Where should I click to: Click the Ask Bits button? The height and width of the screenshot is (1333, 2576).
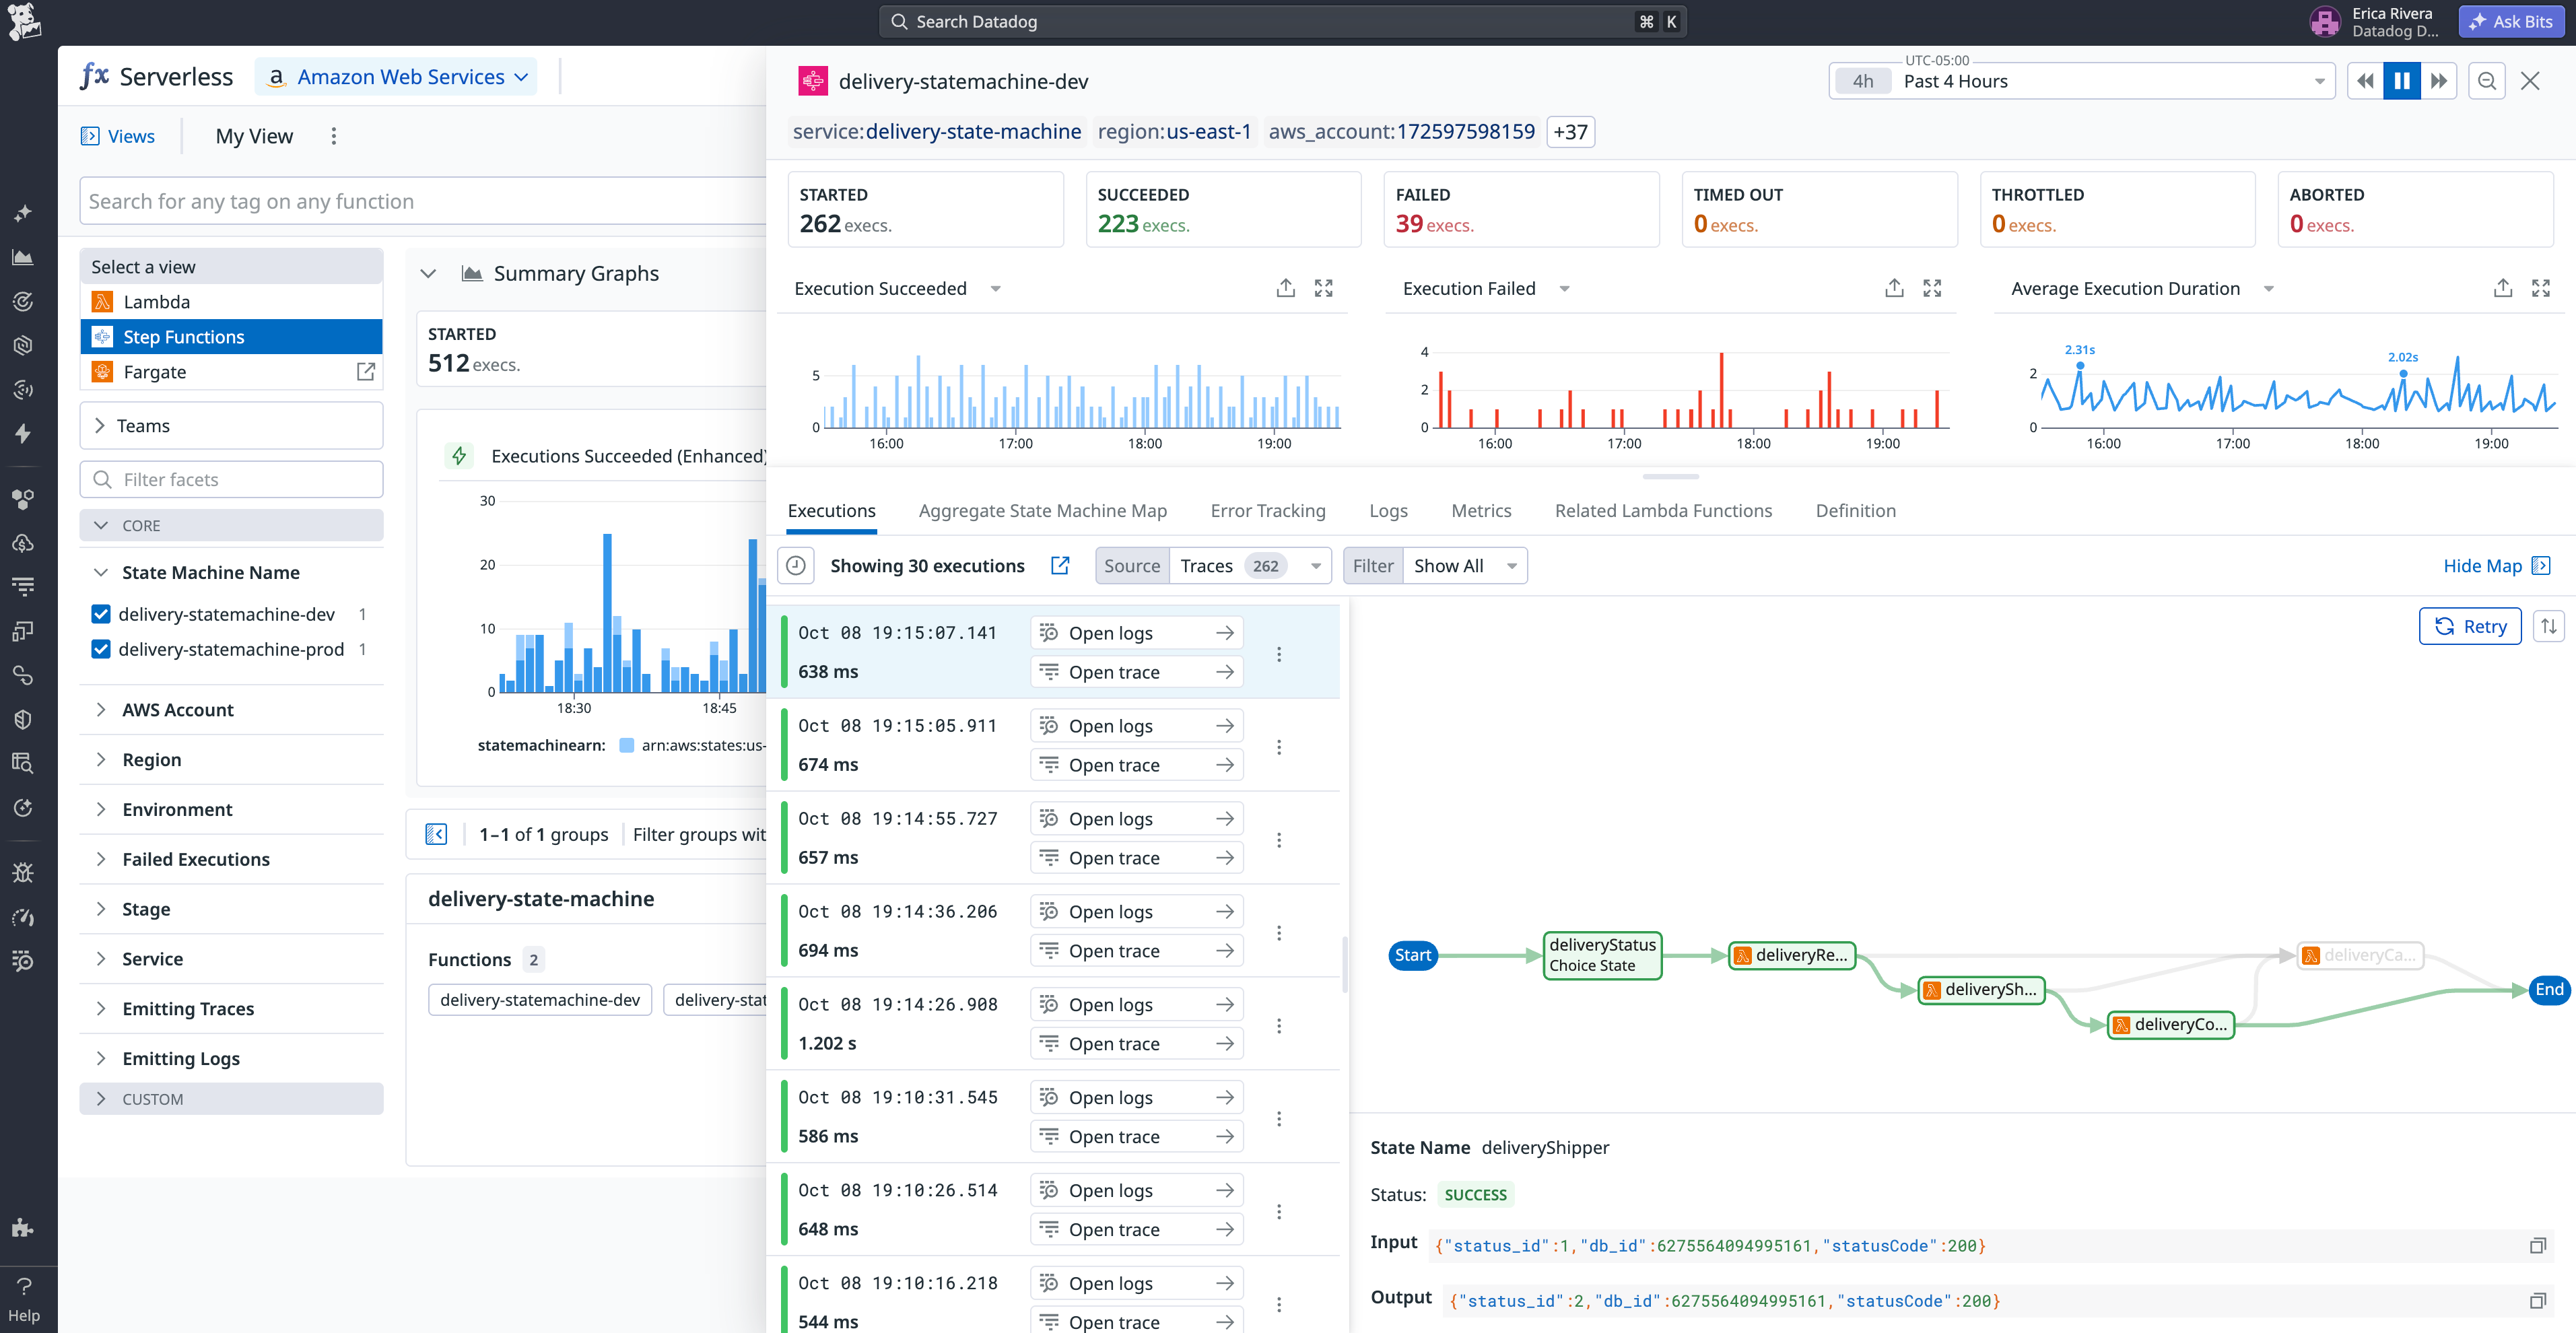click(x=2511, y=21)
